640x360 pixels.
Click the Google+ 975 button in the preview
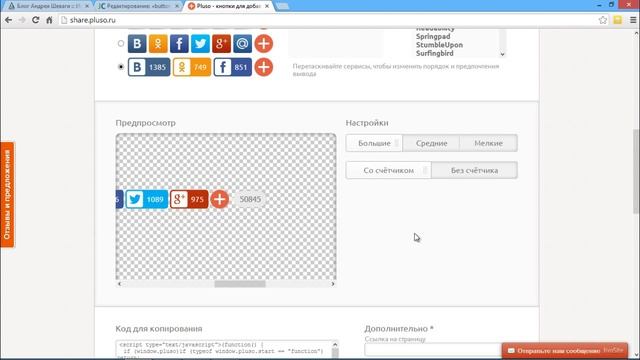point(189,199)
